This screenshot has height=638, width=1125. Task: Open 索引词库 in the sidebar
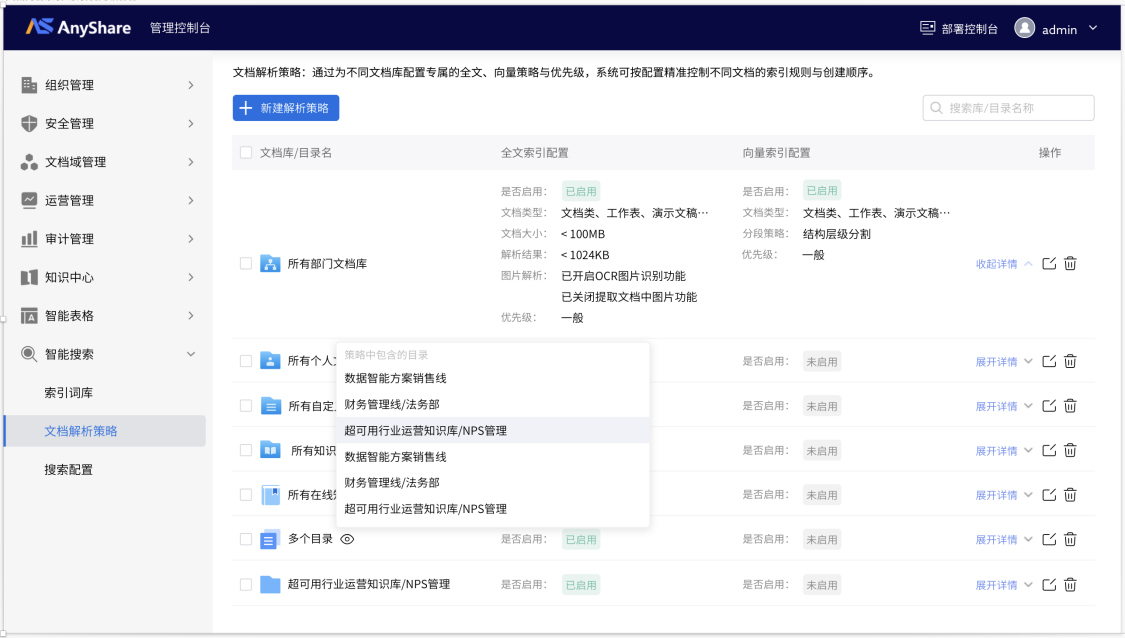(68, 393)
